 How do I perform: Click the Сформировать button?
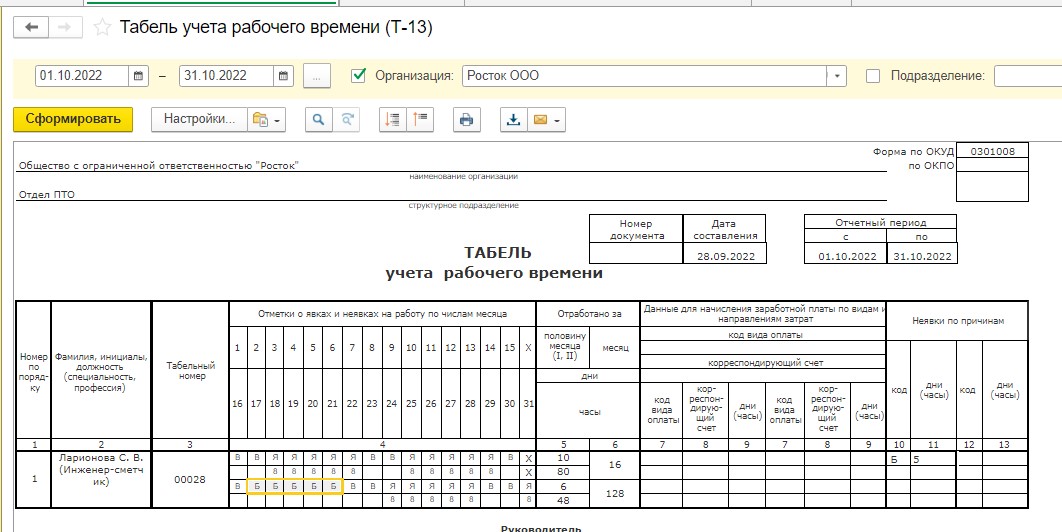(x=73, y=119)
